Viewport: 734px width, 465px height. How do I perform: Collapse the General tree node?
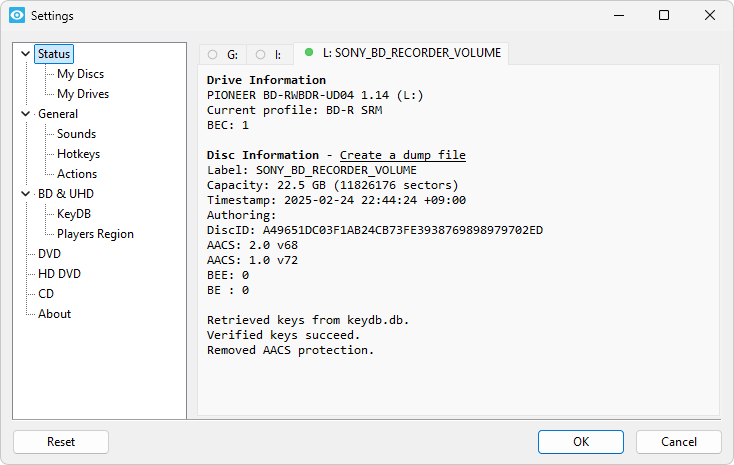(x=25, y=114)
